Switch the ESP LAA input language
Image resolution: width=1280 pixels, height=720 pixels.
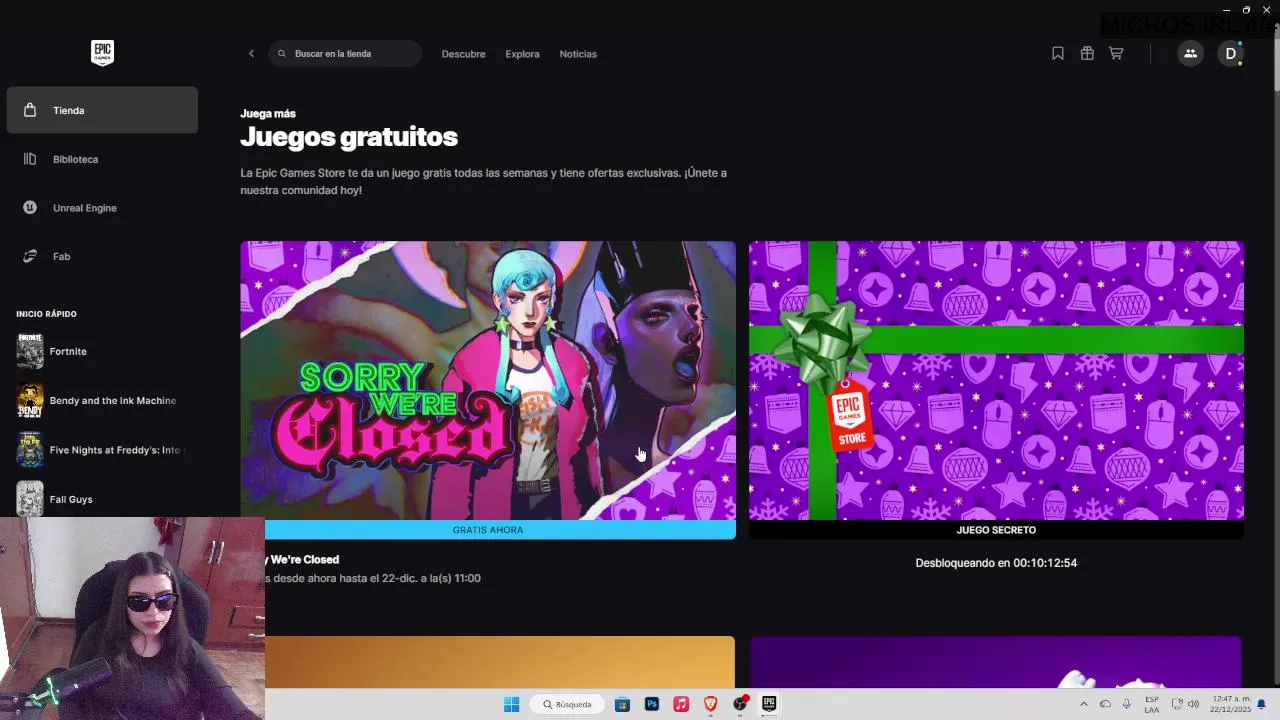click(x=1152, y=704)
